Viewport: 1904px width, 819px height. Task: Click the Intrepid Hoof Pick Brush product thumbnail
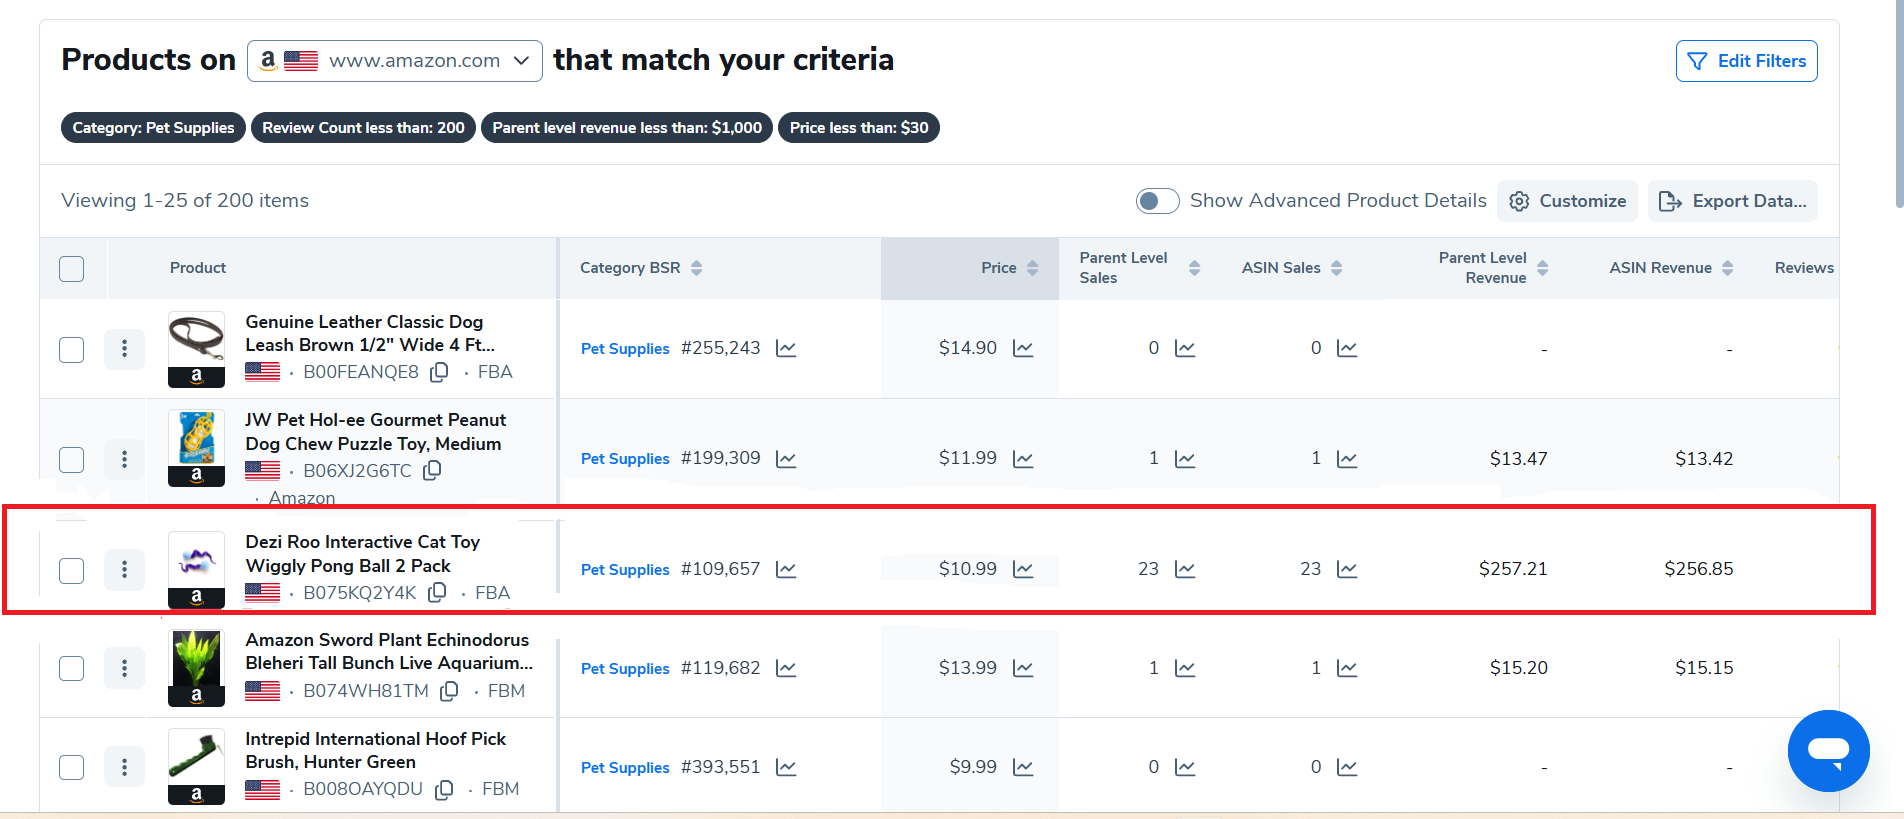click(196, 765)
